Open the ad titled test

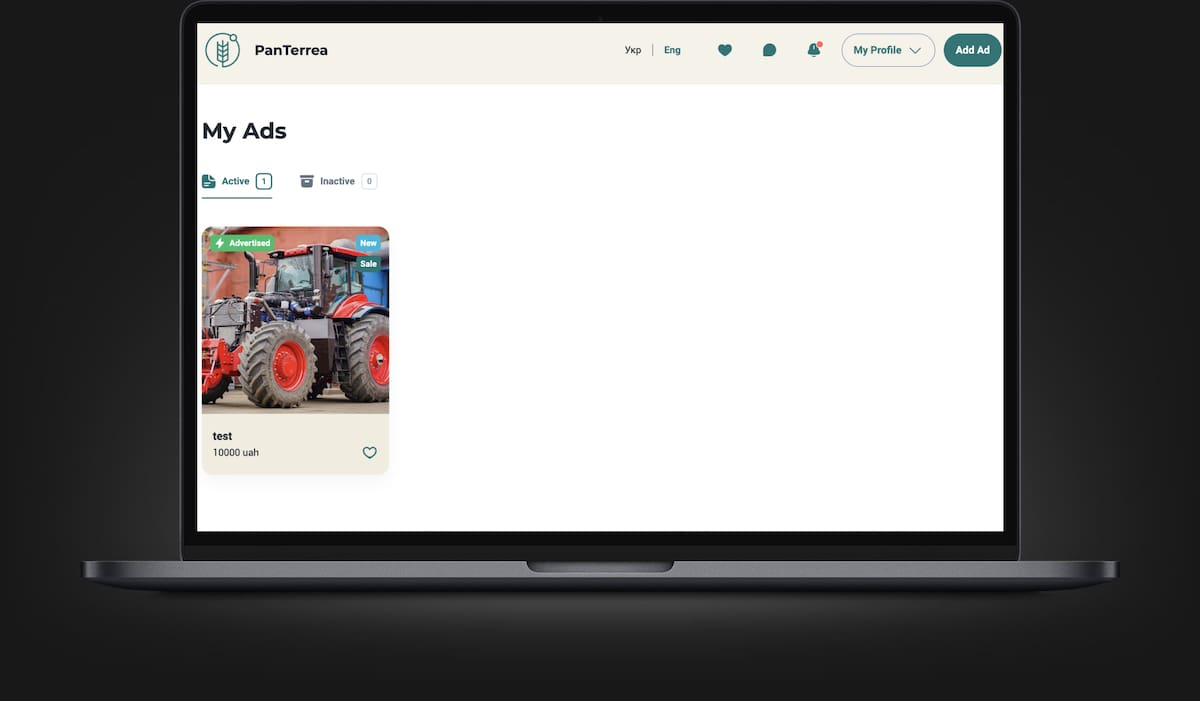[222, 436]
